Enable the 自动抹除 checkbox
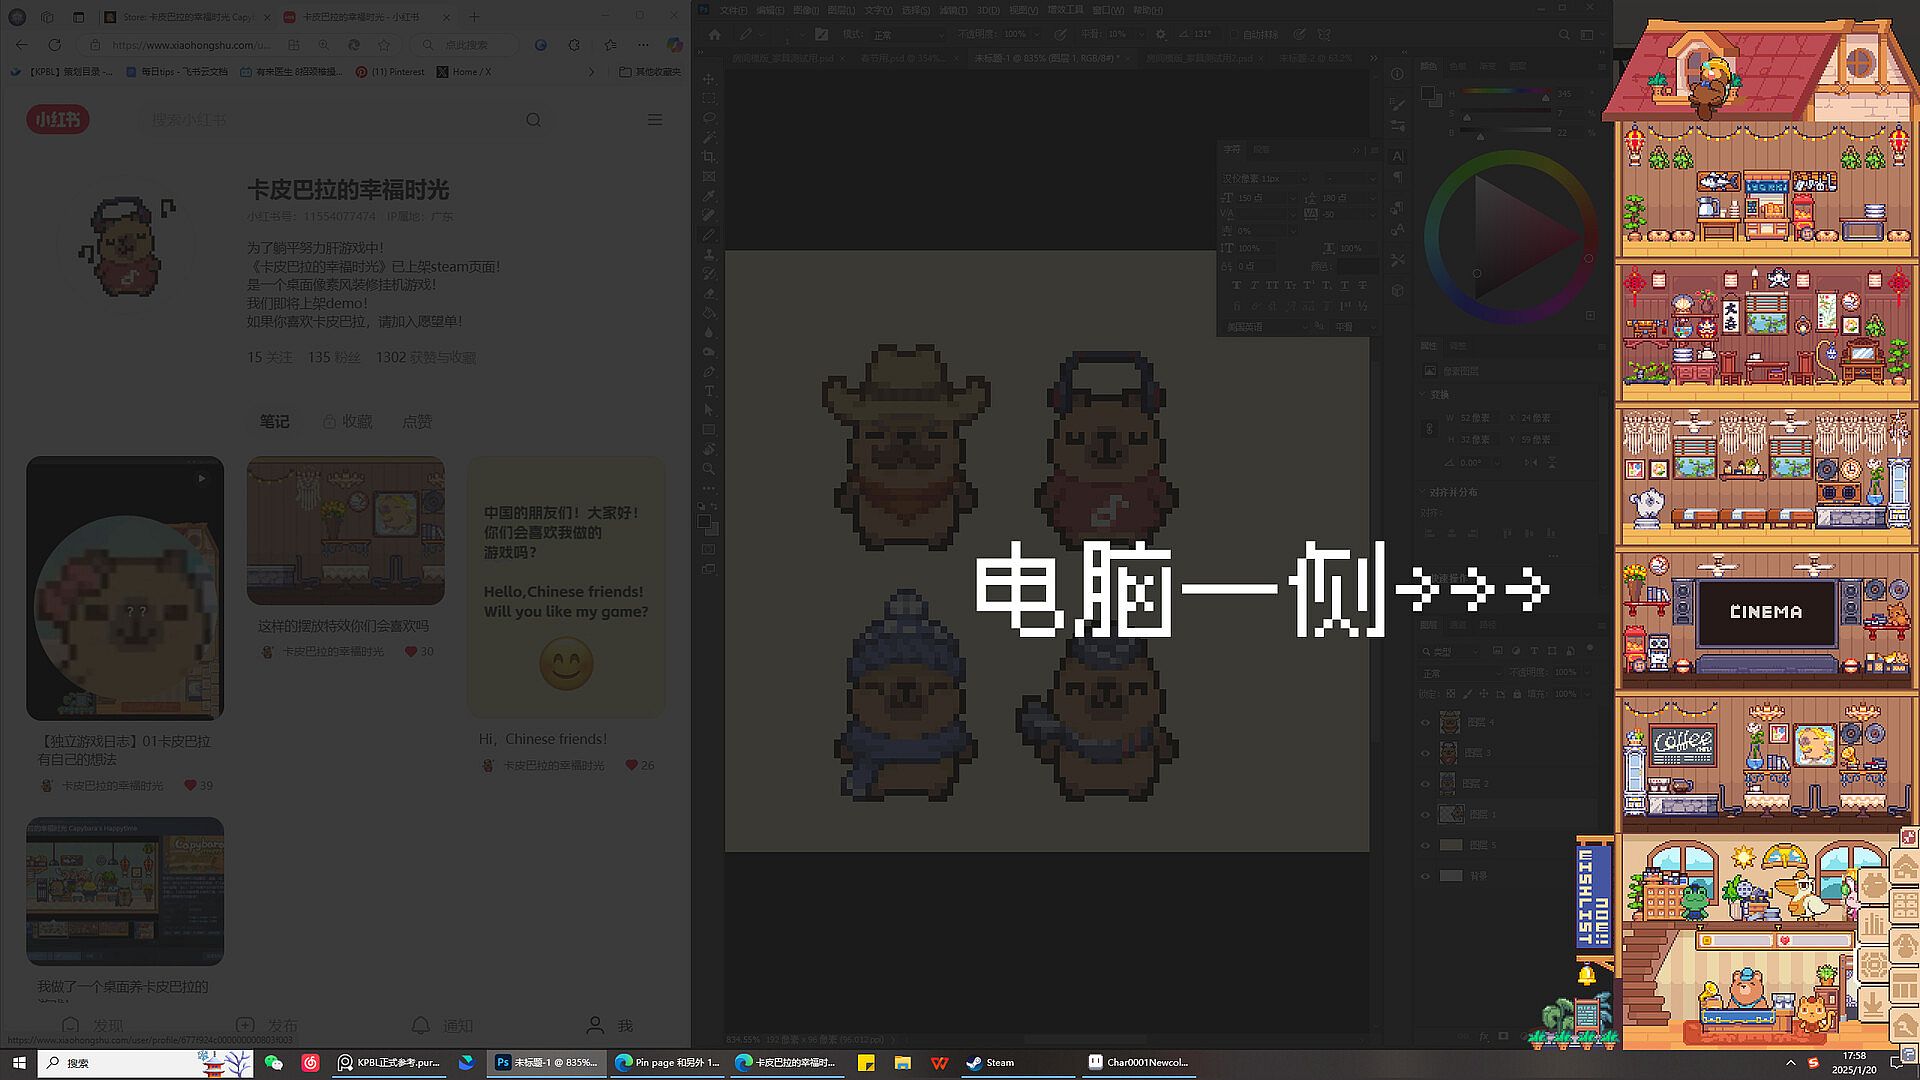 pos(1234,34)
